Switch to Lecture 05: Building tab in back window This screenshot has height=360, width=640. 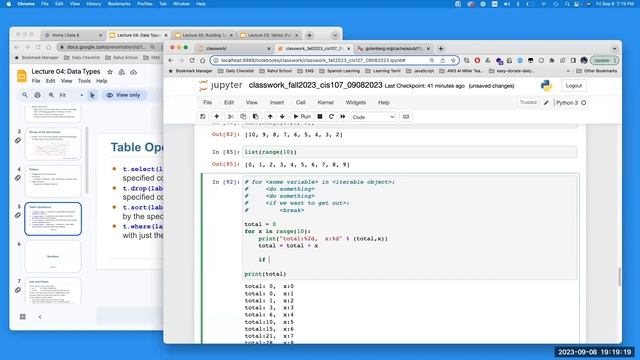tap(203, 36)
